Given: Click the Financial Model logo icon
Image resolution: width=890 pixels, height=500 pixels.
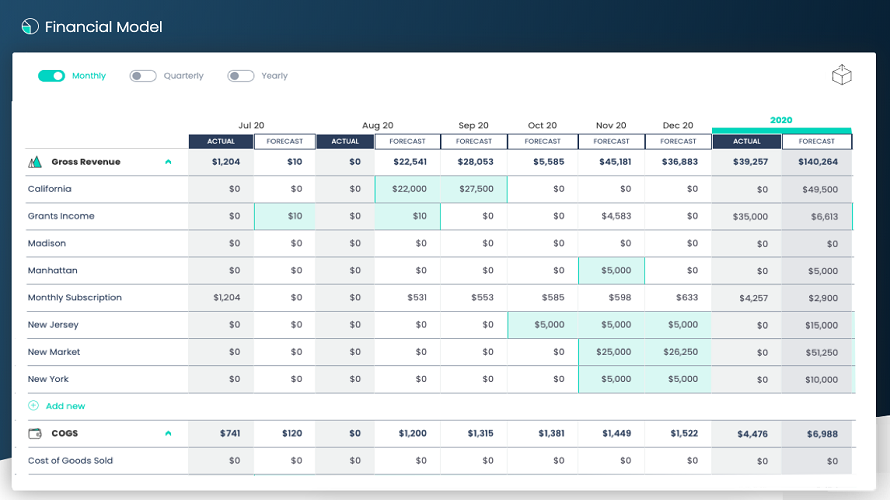Looking at the screenshot, I should click(x=30, y=26).
